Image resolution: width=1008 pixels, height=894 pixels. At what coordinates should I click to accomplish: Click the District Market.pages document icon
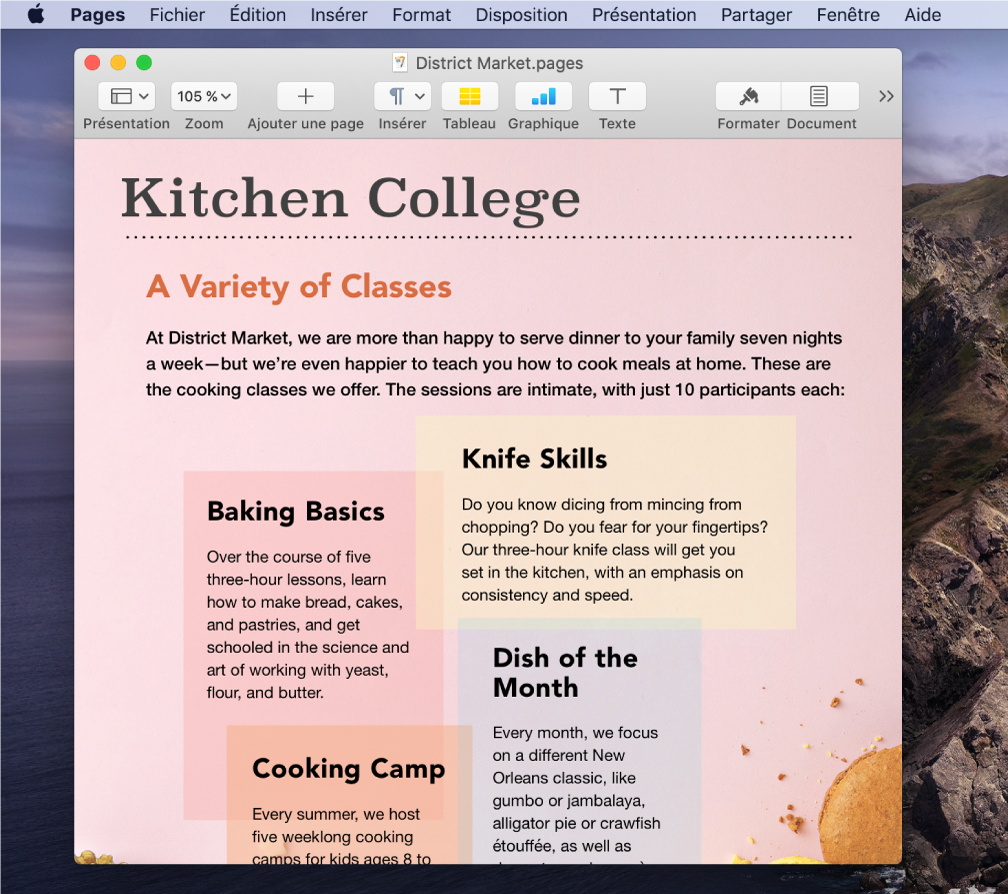[x=400, y=62]
